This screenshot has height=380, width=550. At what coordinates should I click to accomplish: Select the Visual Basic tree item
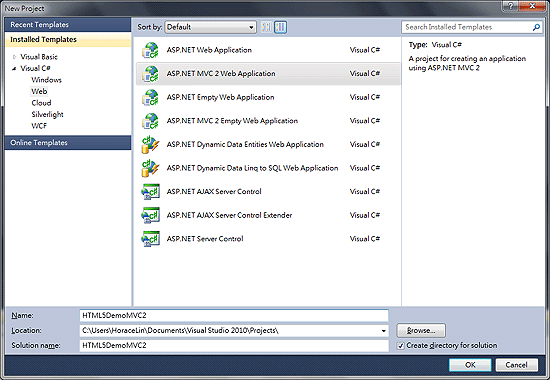pyautogui.click(x=39, y=57)
